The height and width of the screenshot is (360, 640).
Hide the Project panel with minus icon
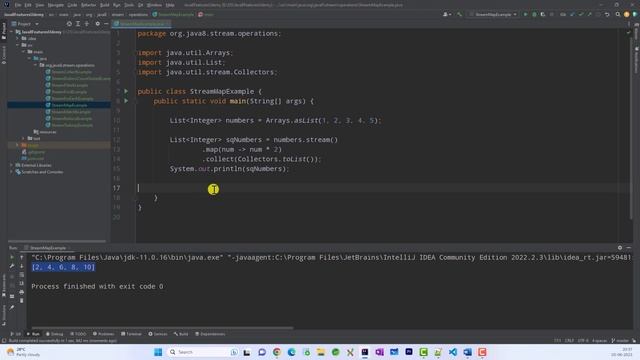click(106, 24)
